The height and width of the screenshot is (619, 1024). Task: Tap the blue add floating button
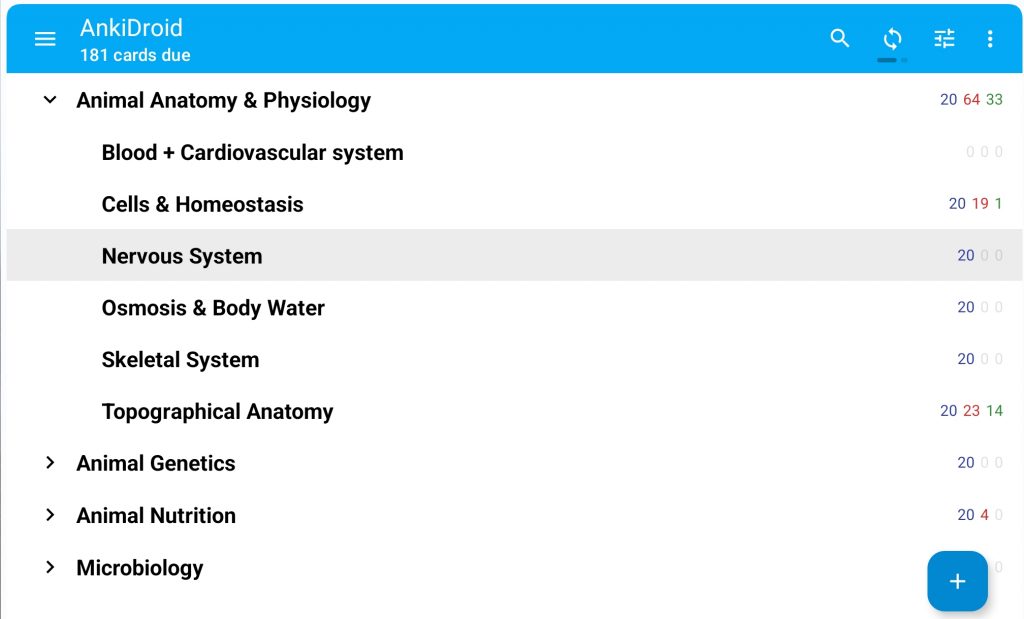(x=957, y=581)
